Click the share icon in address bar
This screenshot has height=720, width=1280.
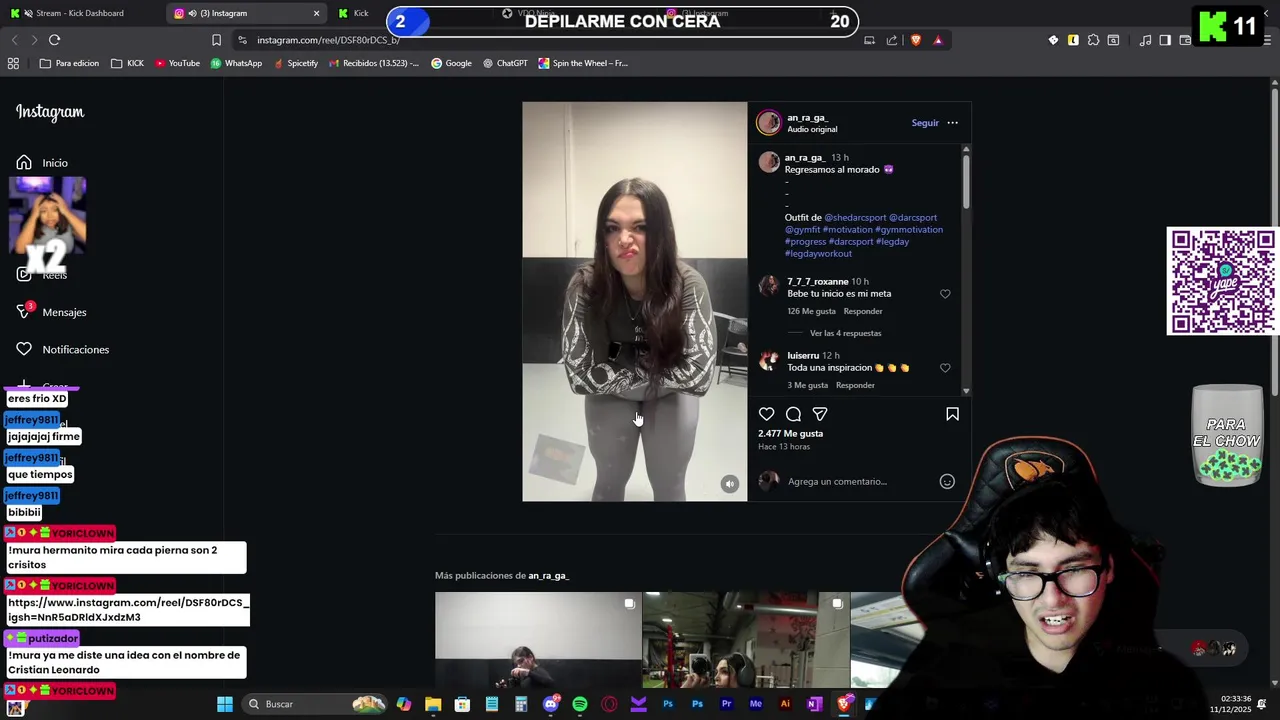point(892,40)
